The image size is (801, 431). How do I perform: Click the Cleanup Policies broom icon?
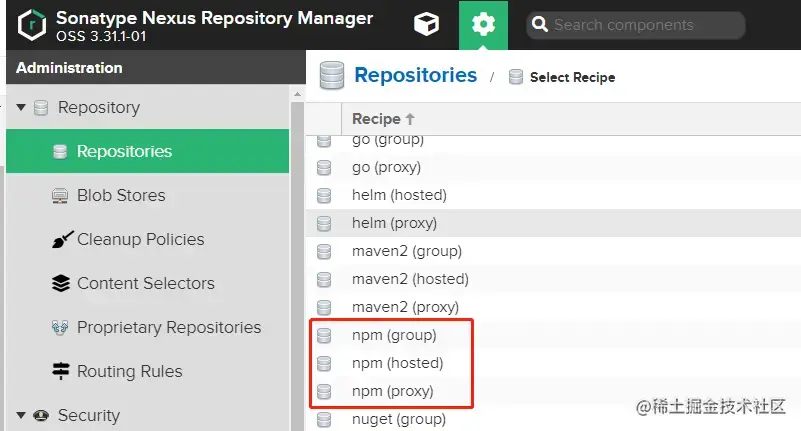pyautogui.click(x=62, y=240)
